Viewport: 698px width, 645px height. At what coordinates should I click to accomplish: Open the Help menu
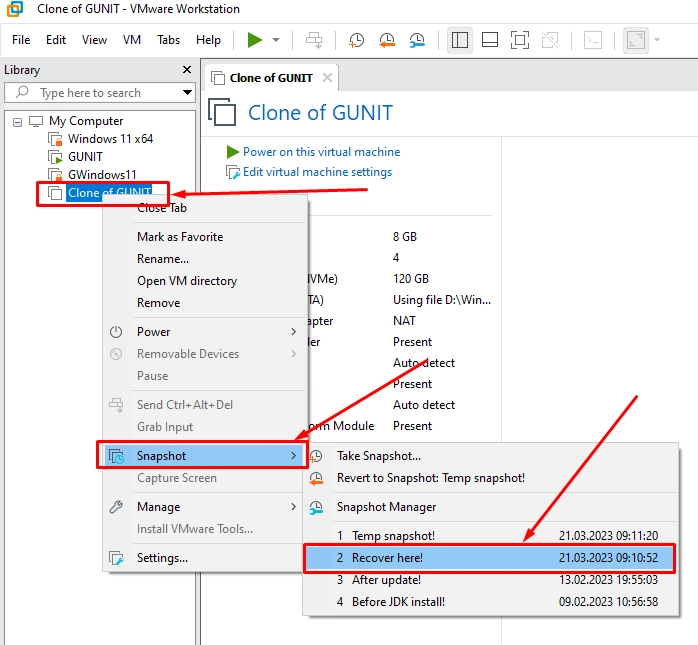[208, 40]
